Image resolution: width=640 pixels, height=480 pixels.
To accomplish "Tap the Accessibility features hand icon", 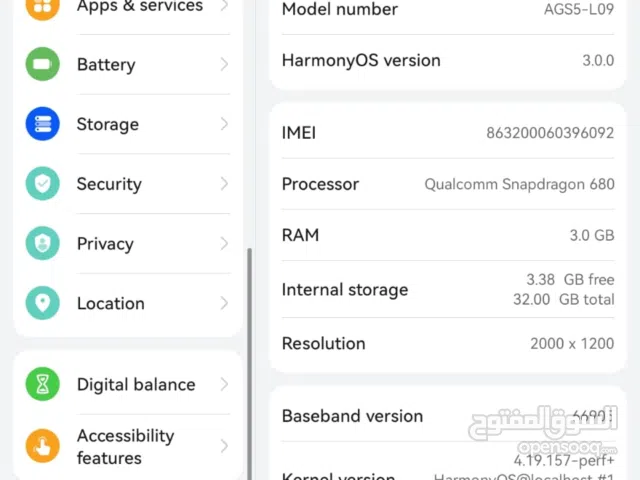I will click(42, 446).
